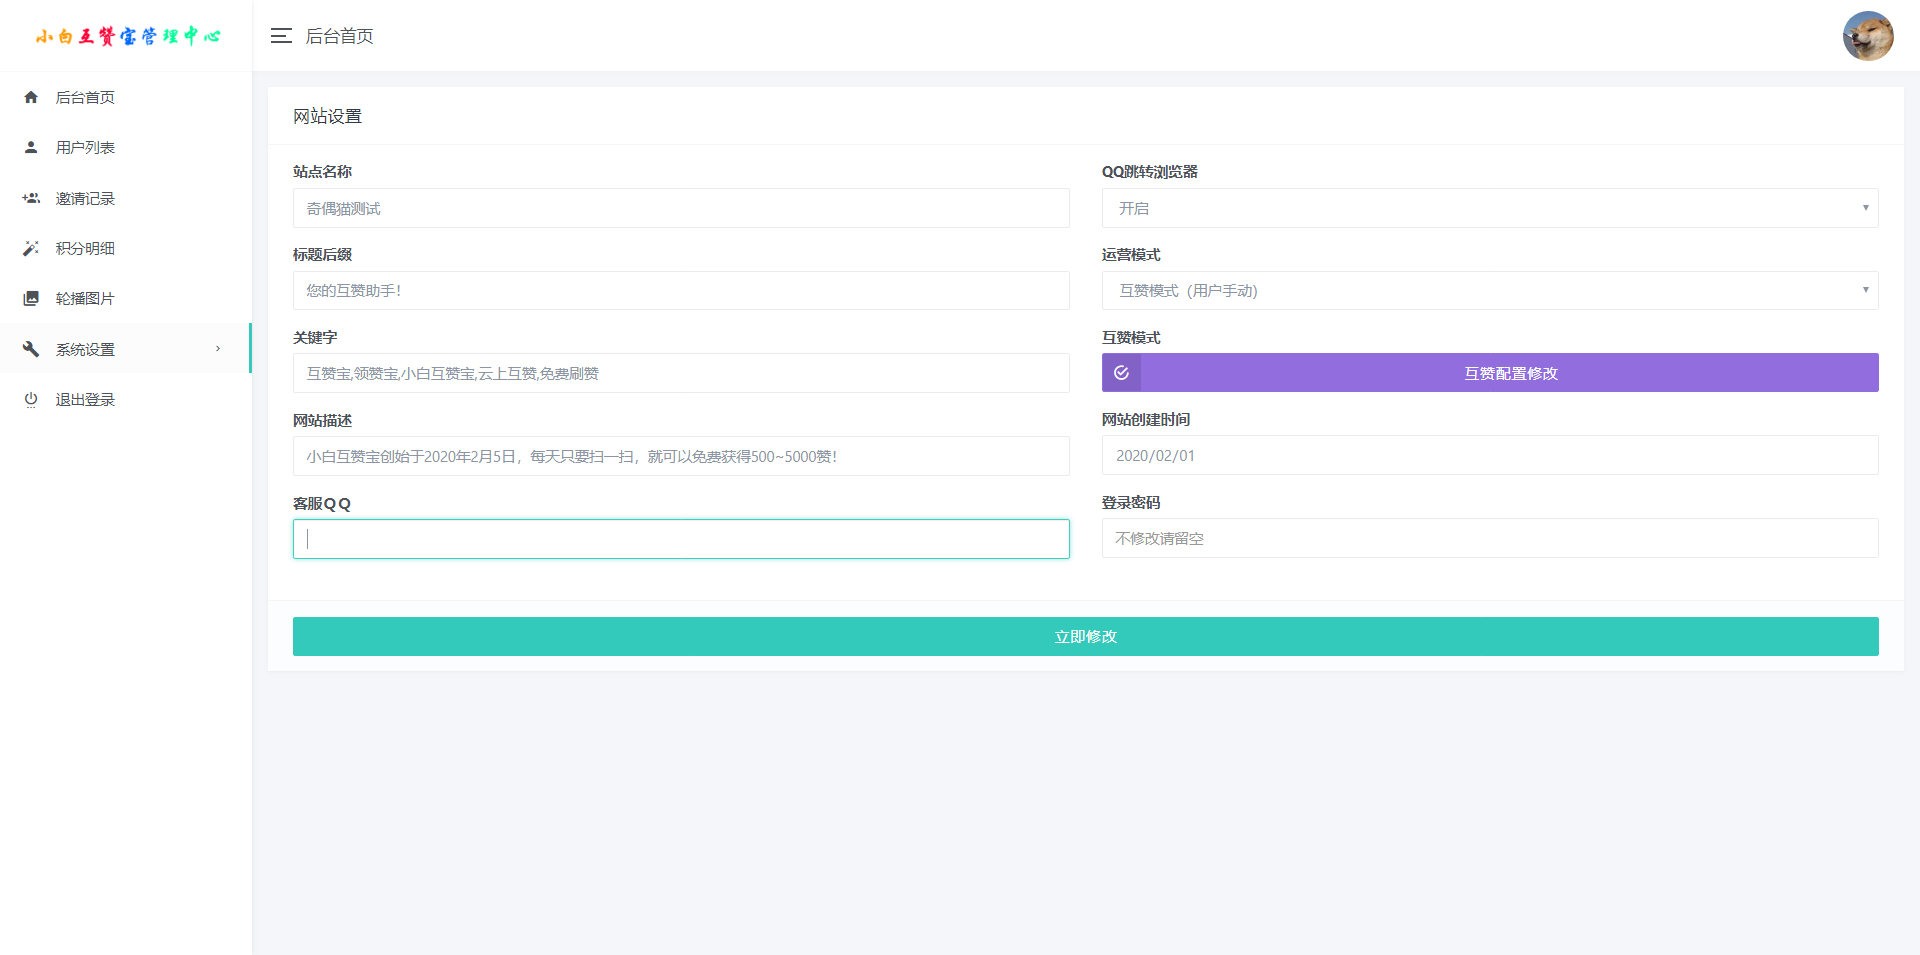
Task: Open the 运营模式 dropdown showing 互赞模式
Action: 1490,291
